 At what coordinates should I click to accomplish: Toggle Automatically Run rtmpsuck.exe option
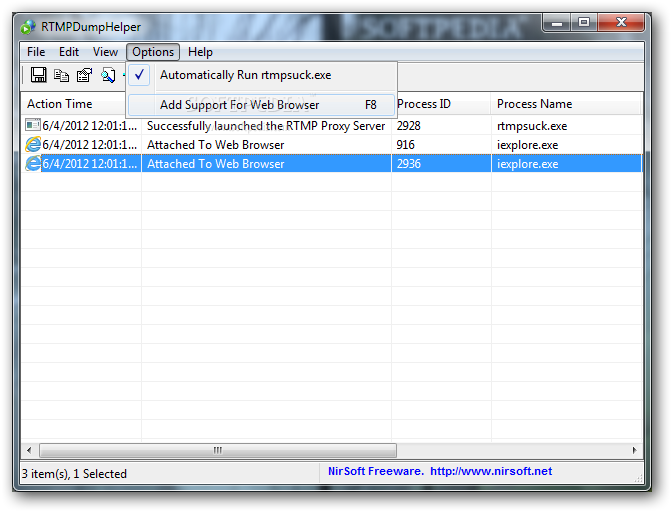point(261,75)
